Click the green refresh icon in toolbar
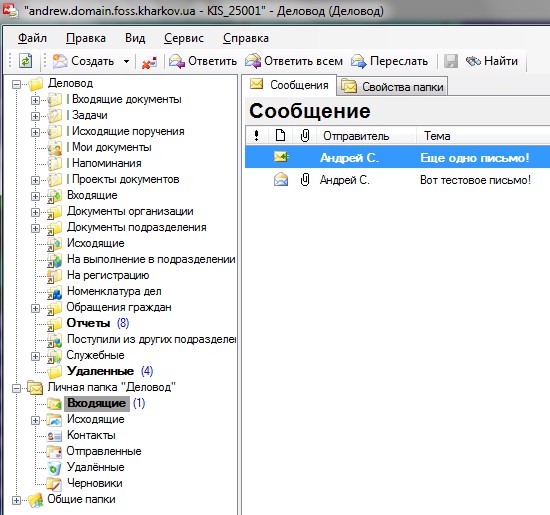The width and height of the screenshot is (550, 515). [25, 61]
